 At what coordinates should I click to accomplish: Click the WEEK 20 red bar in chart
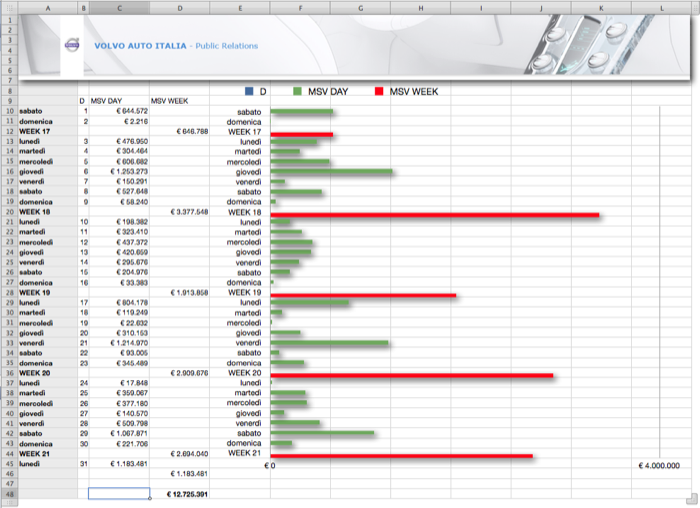(411, 375)
